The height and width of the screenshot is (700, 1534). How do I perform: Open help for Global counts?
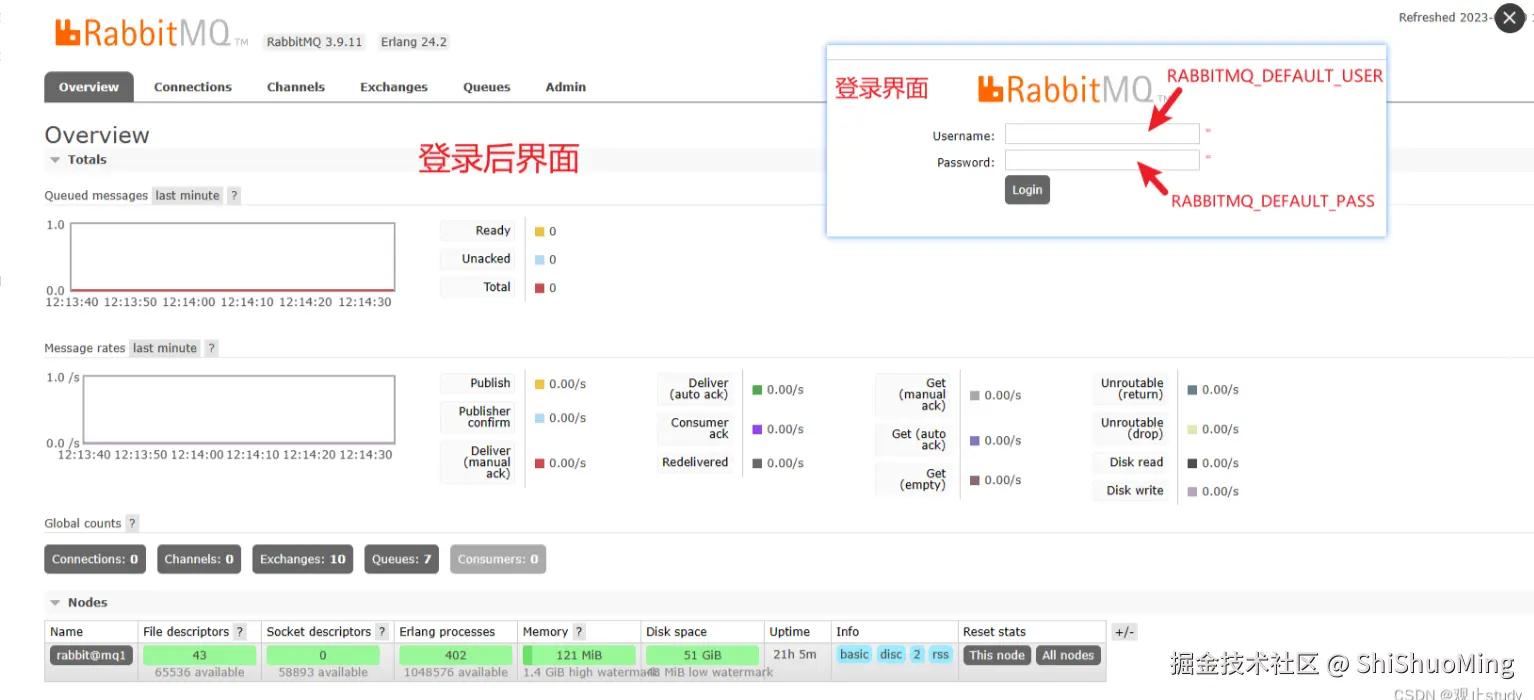coord(132,523)
